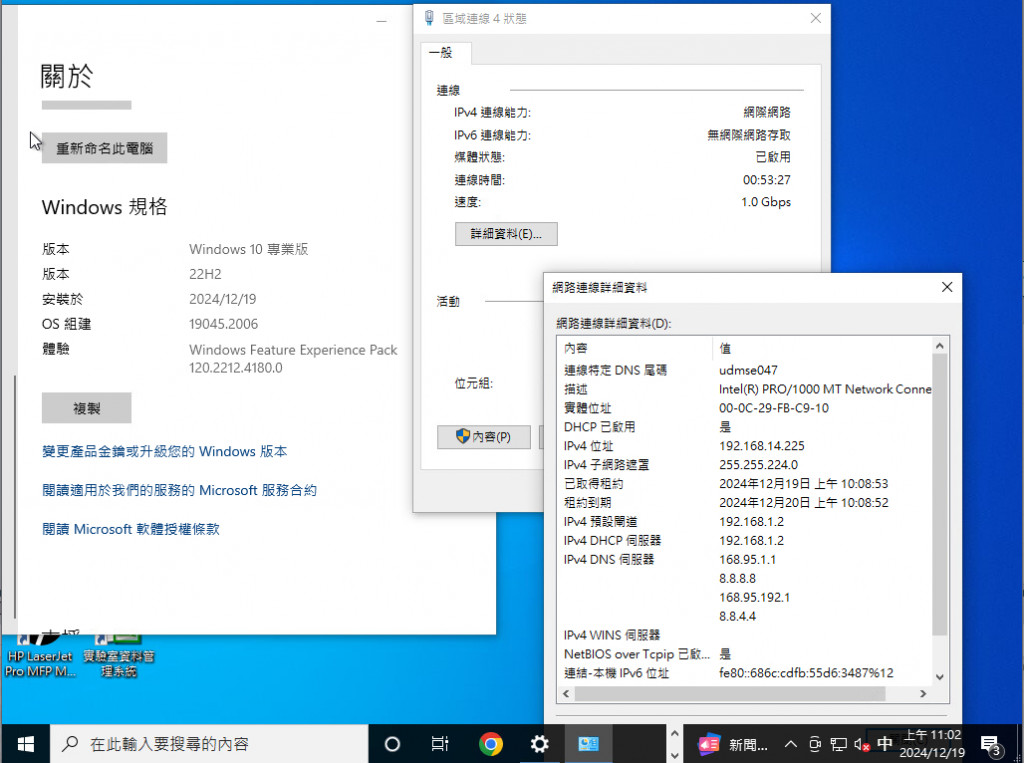The width and height of the screenshot is (1024, 763).
Task: Open Properties button with shield icon
Action: tap(483, 436)
